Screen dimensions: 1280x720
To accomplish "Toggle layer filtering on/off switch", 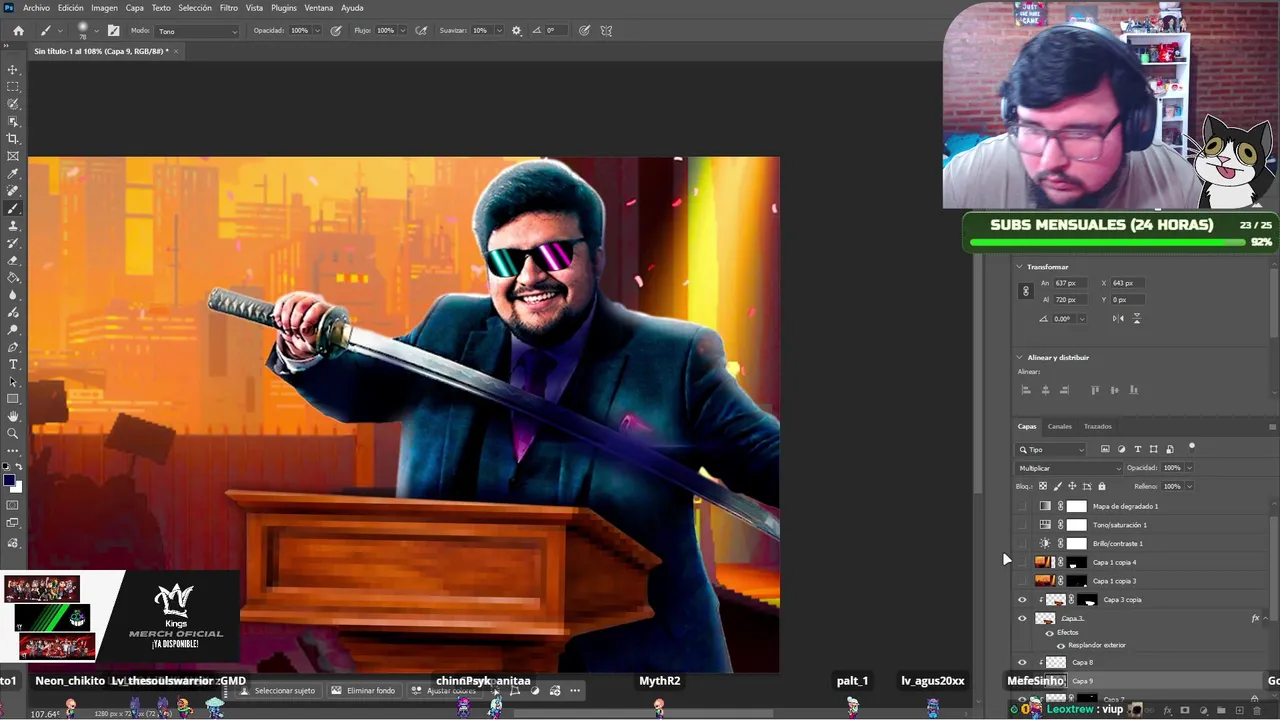I will (x=1191, y=447).
